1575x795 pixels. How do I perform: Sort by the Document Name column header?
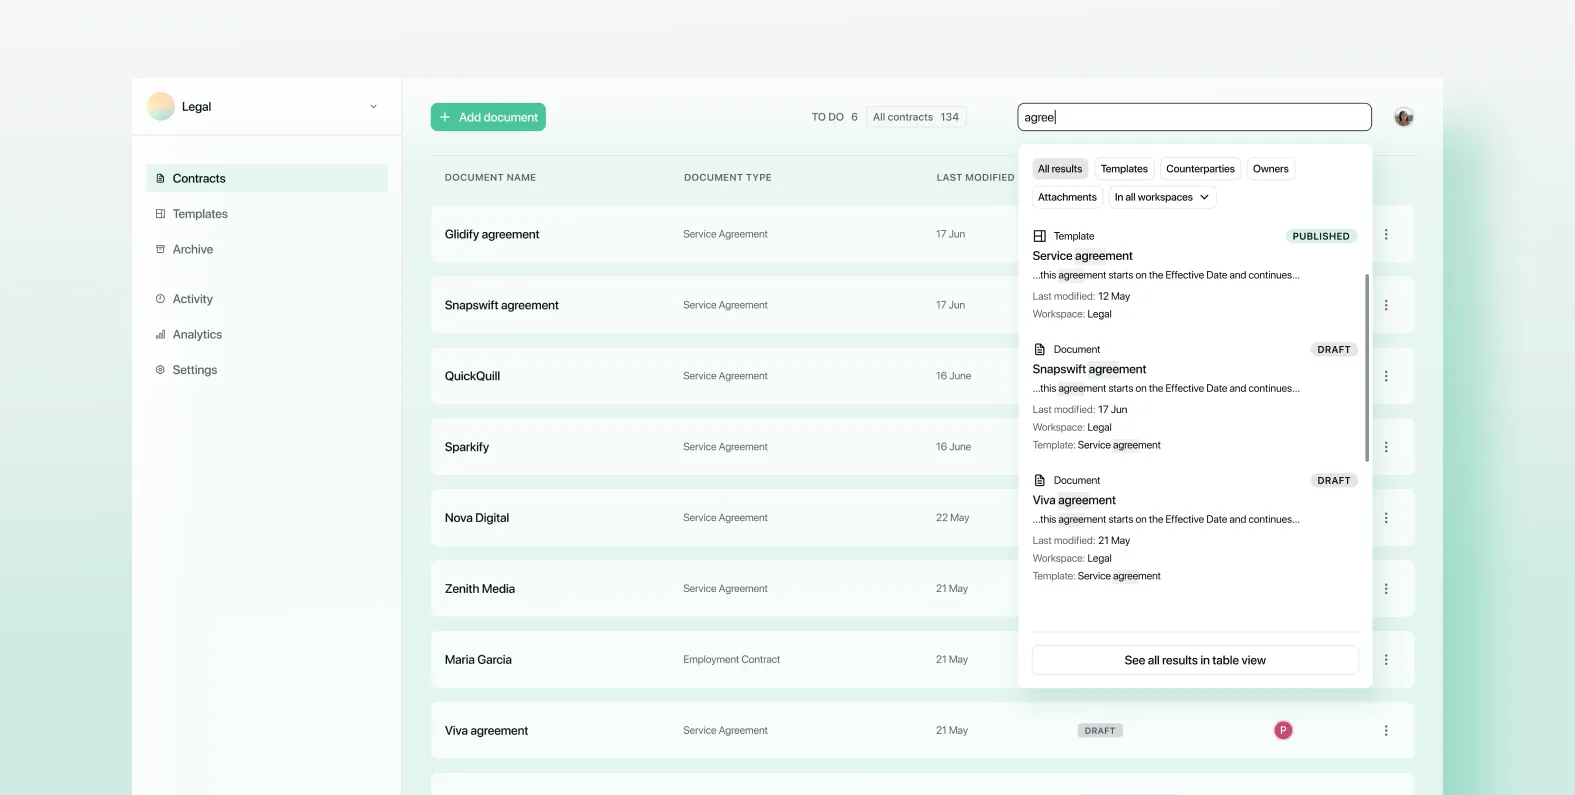(490, 178)
